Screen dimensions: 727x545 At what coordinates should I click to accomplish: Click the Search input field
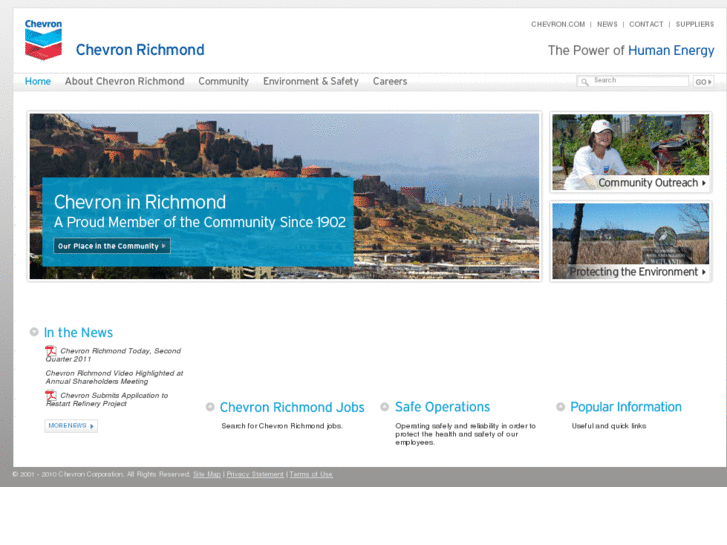(632, 81)
